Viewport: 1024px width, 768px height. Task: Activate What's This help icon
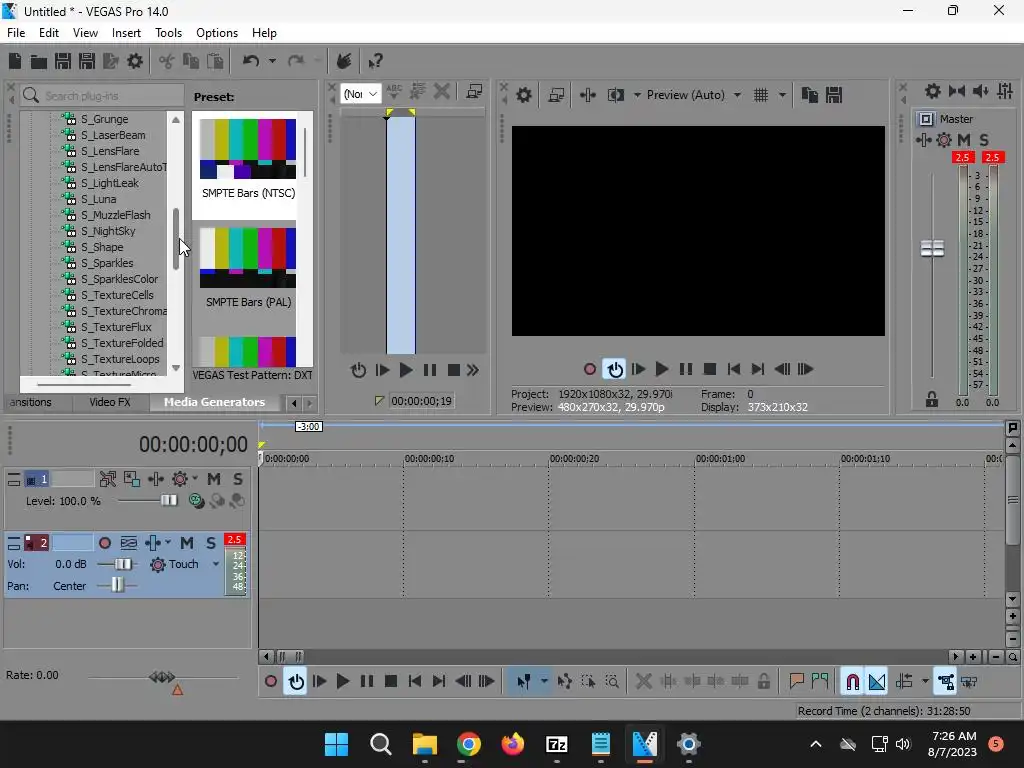pos(375,61)
